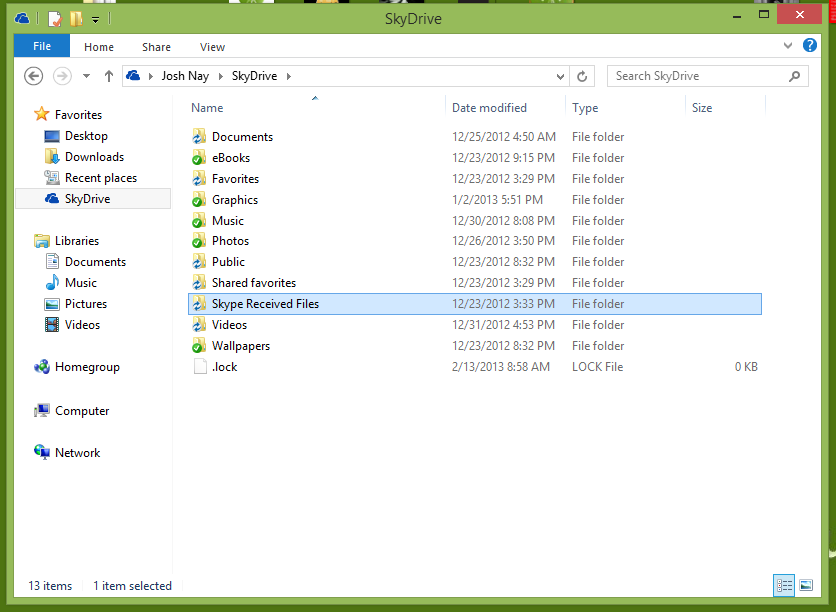The image size is (836, 612).
Task: Open the recent locations dropdown arrow
Action: click(x=86, y=76)
